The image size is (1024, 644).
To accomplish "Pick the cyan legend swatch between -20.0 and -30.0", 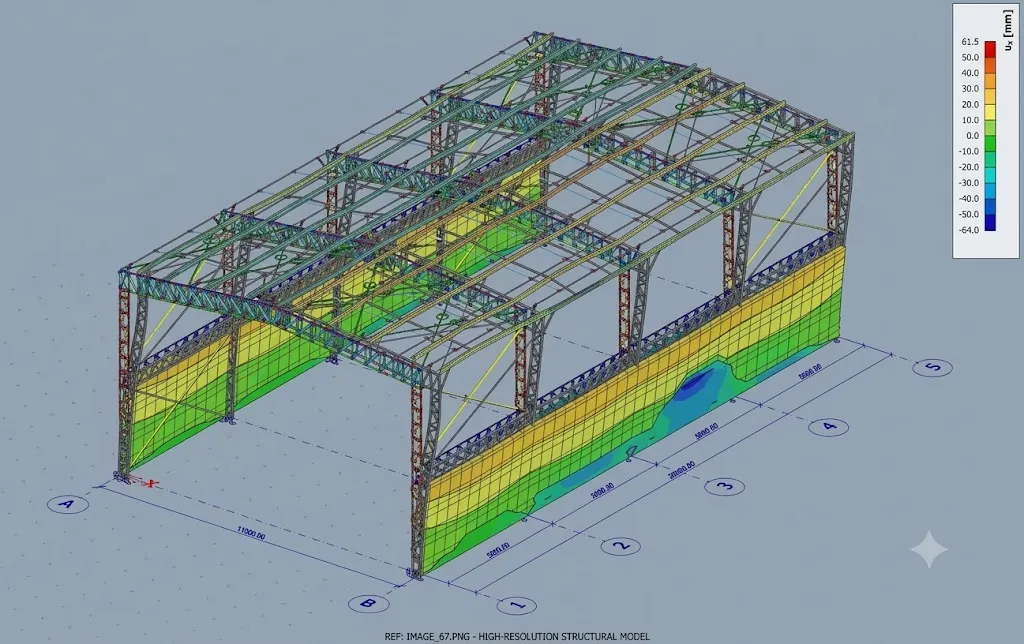I will (990, 175).
